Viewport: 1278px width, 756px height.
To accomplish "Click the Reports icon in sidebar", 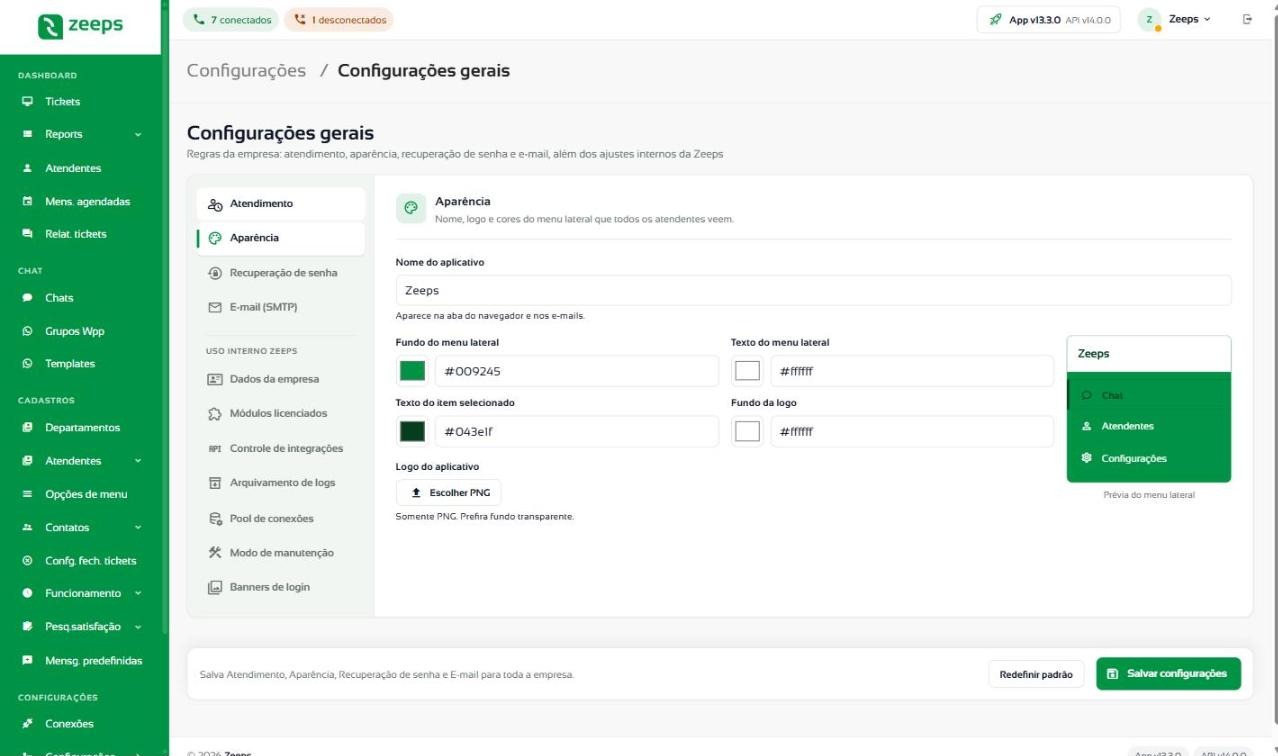I will (x=27, y=134).
